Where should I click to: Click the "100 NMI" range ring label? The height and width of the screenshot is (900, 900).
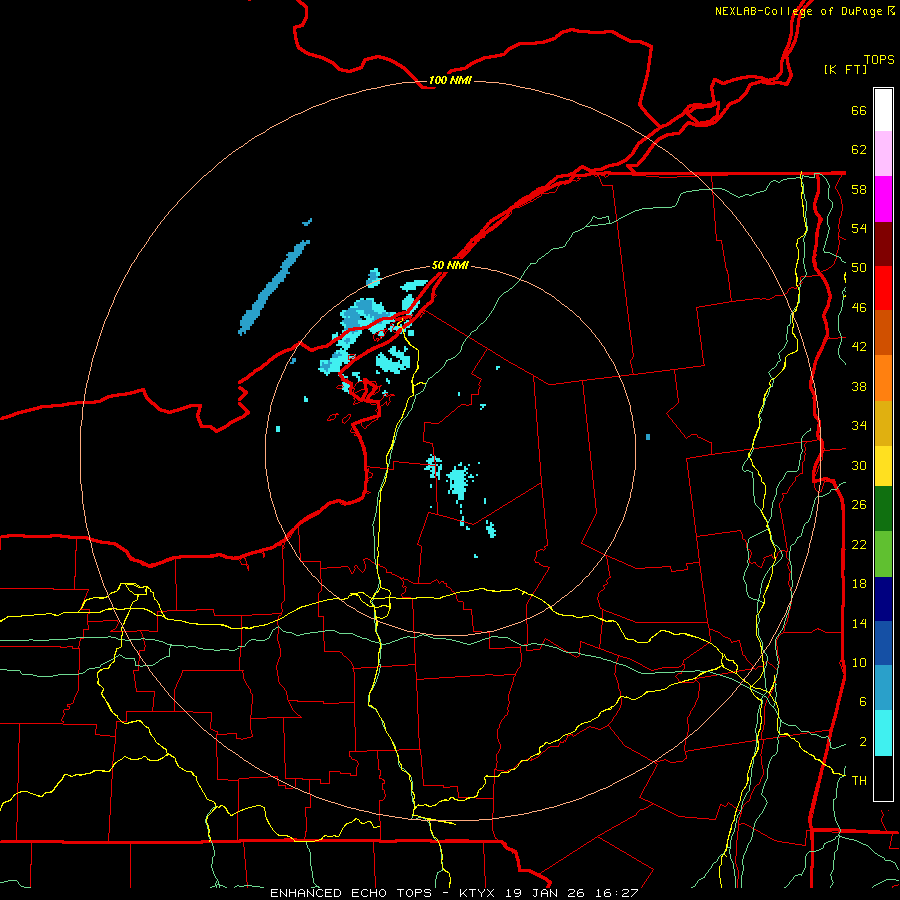[x=449, y=80]
